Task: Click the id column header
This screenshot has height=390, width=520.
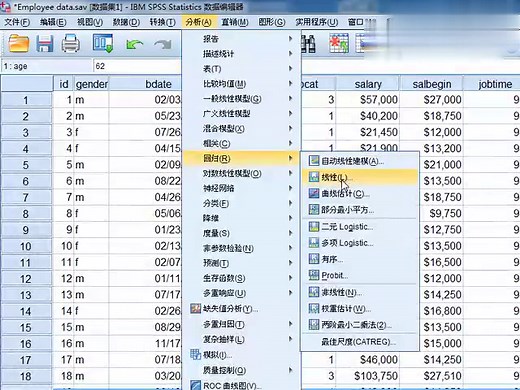Action: (63, 84)
